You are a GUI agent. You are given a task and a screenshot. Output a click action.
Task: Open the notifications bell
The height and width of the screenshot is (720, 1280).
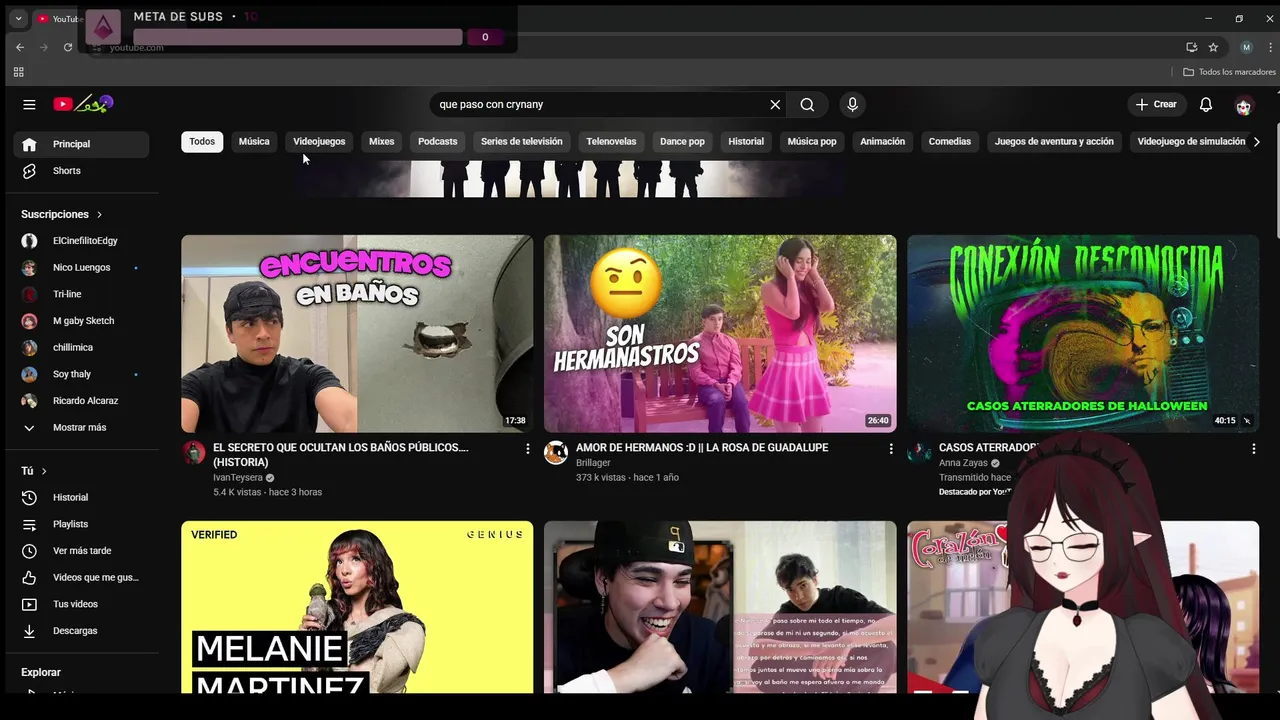tap(1206, 104)
